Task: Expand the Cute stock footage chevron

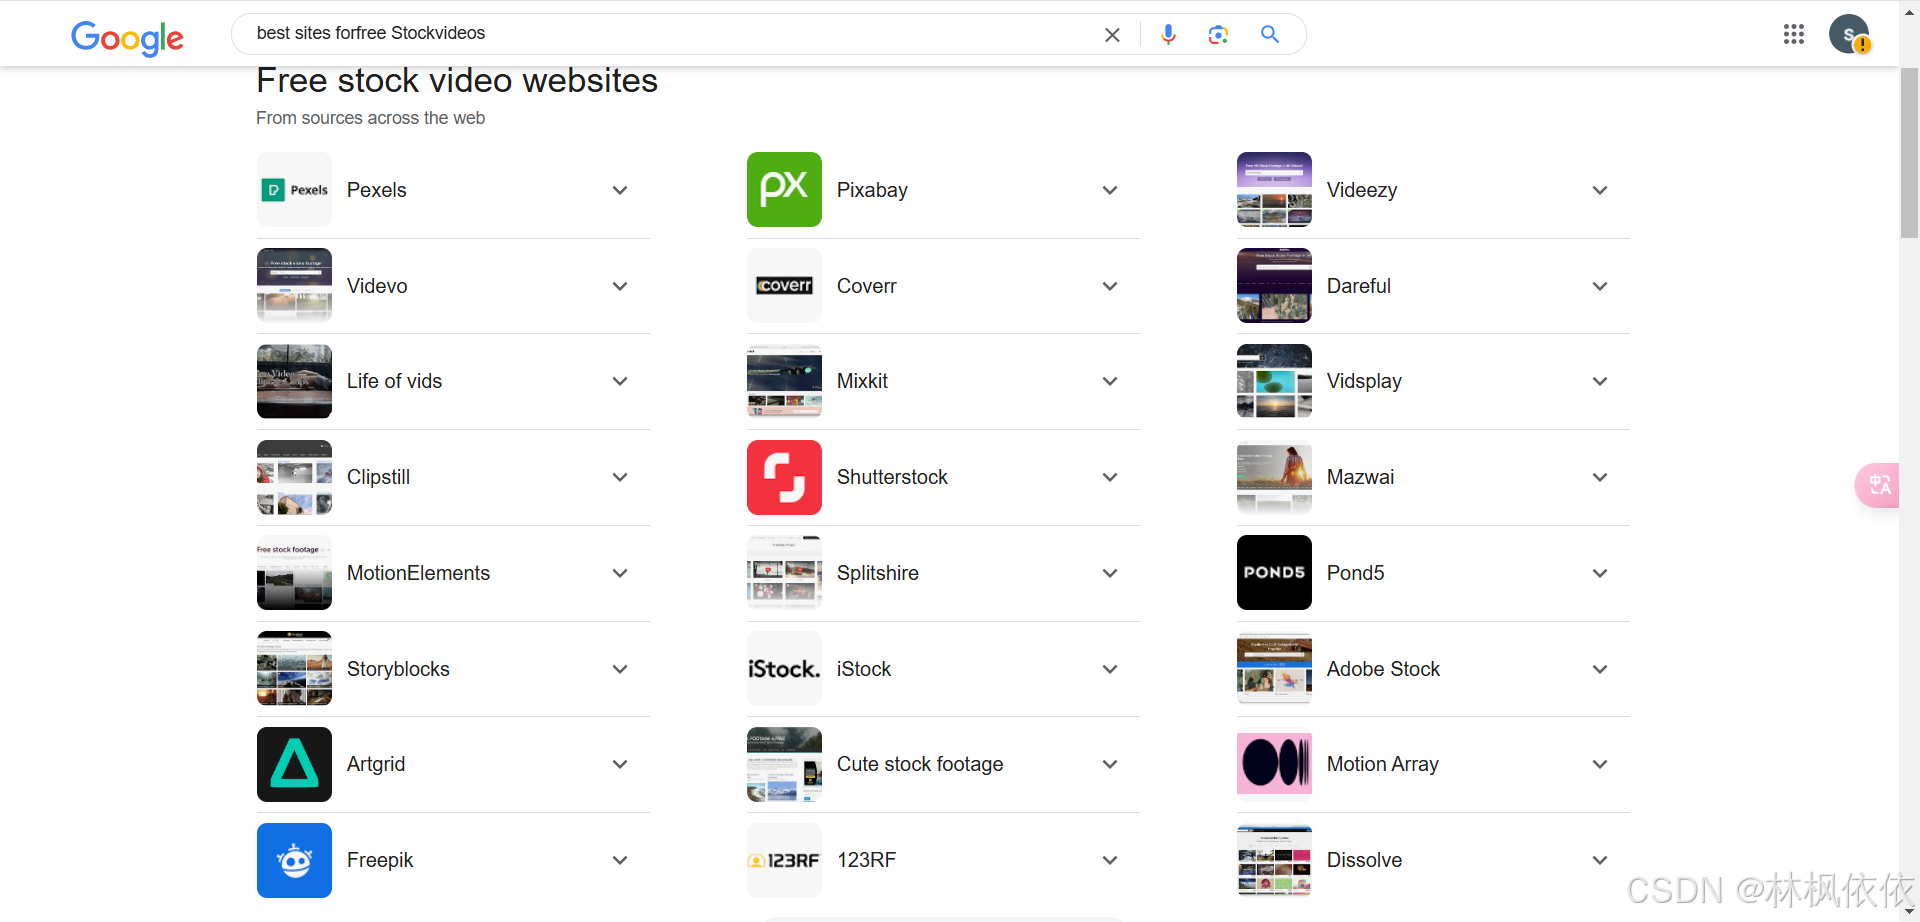Action: coord(1110,764)
